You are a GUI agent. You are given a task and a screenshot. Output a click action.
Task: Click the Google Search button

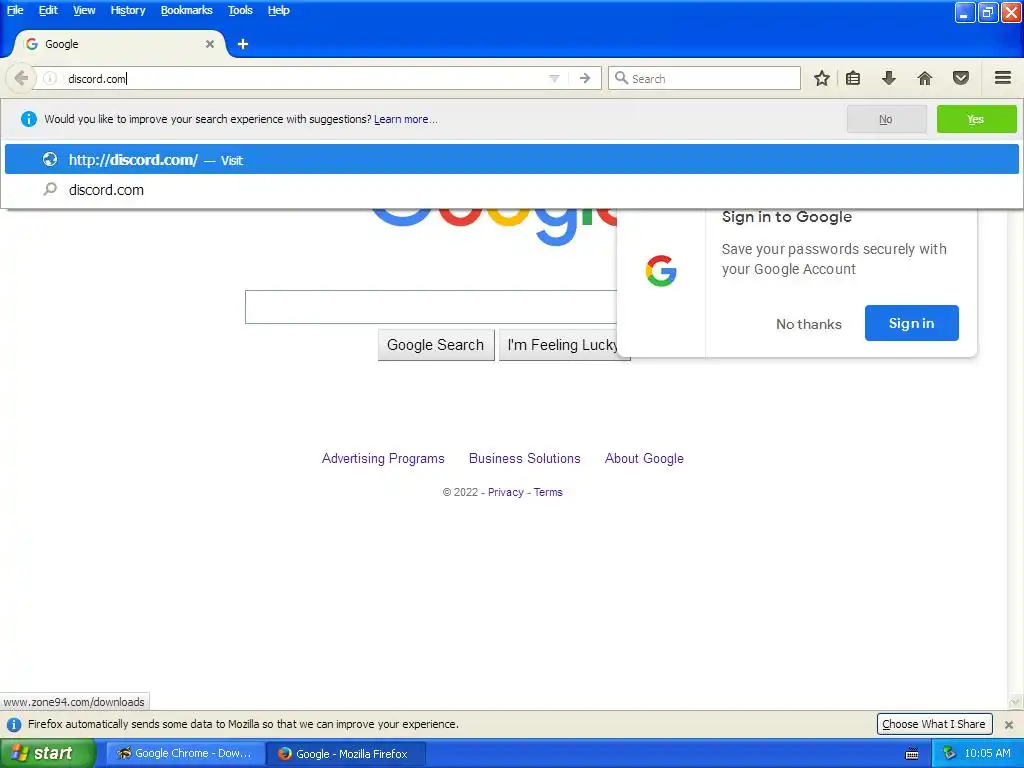[x=436, y=345]
